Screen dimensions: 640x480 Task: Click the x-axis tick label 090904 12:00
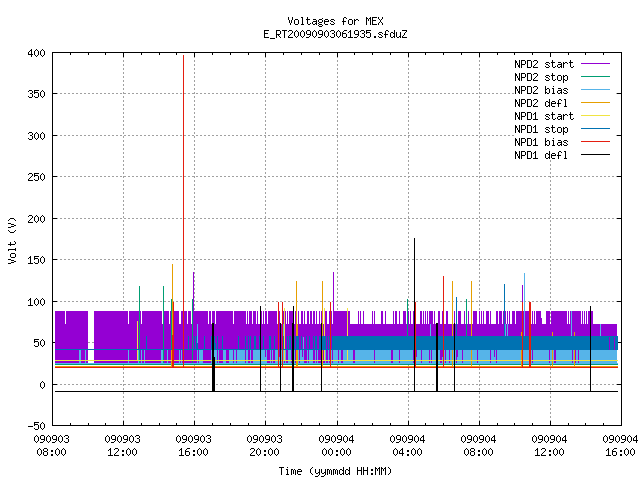(x=549, y=446)
